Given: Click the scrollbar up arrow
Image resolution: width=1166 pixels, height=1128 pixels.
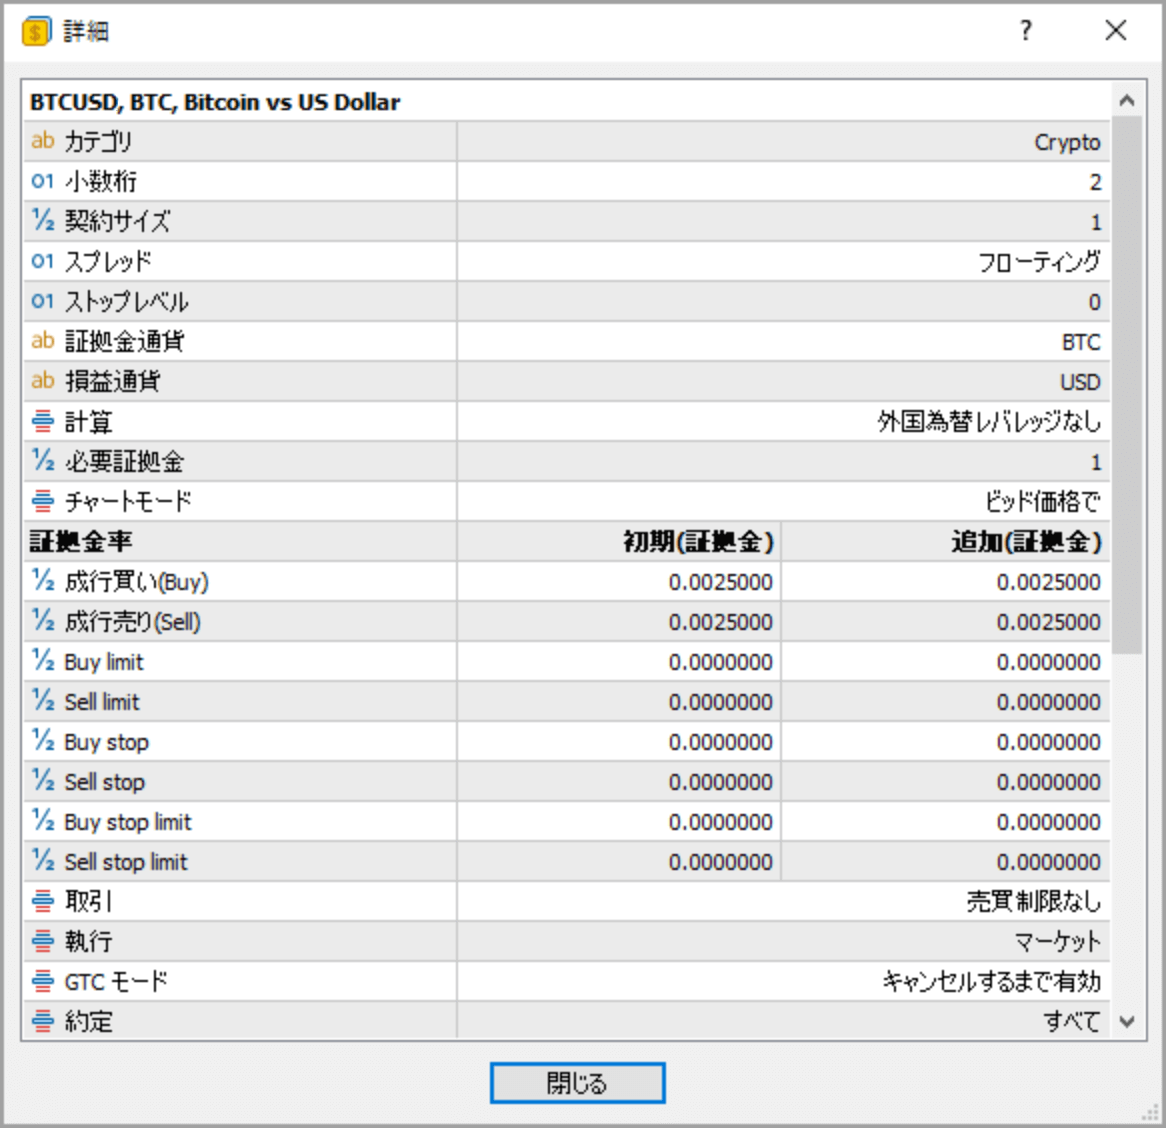Looking at the screenshot, I should click(1127, 100).
